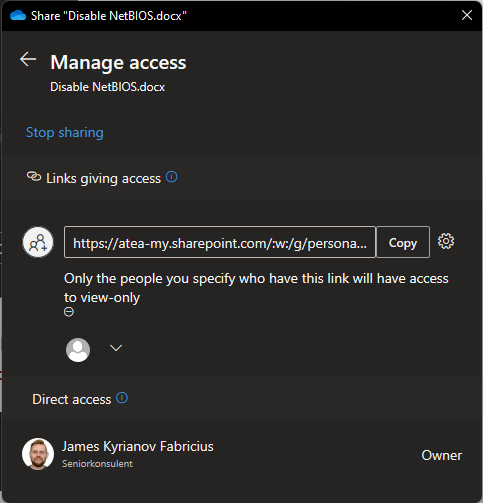The image size is (483, 503).
Task: Click the name James Kyrianov Fabricius
Action: [138, 446]
